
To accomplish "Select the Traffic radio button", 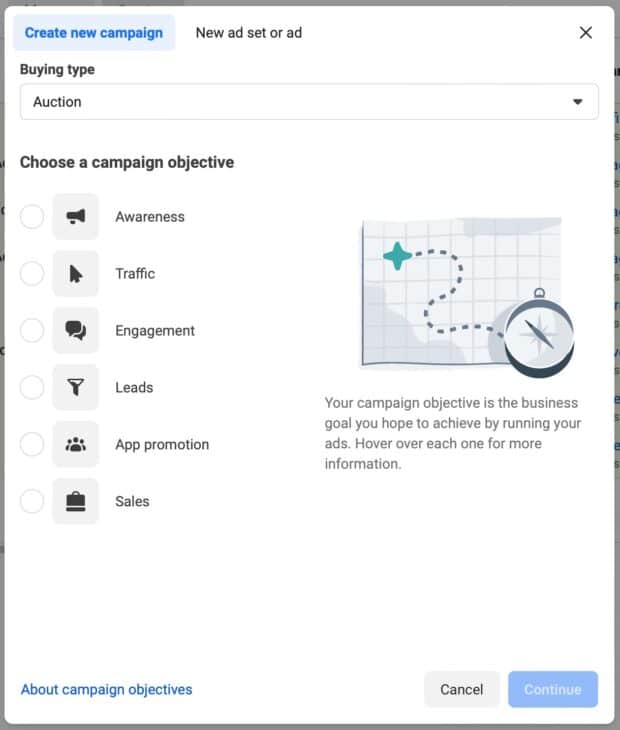I will click(x=32, y=274).
